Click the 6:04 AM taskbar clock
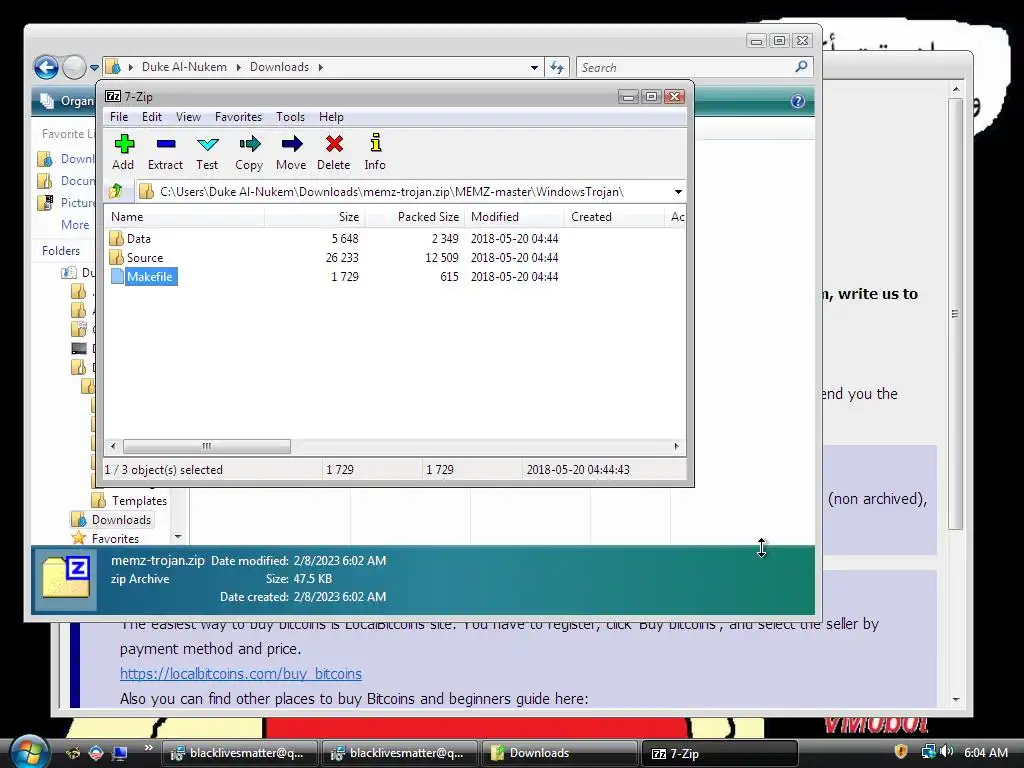The height and width of the screenshot is (768, 1024). coord(985,752)
